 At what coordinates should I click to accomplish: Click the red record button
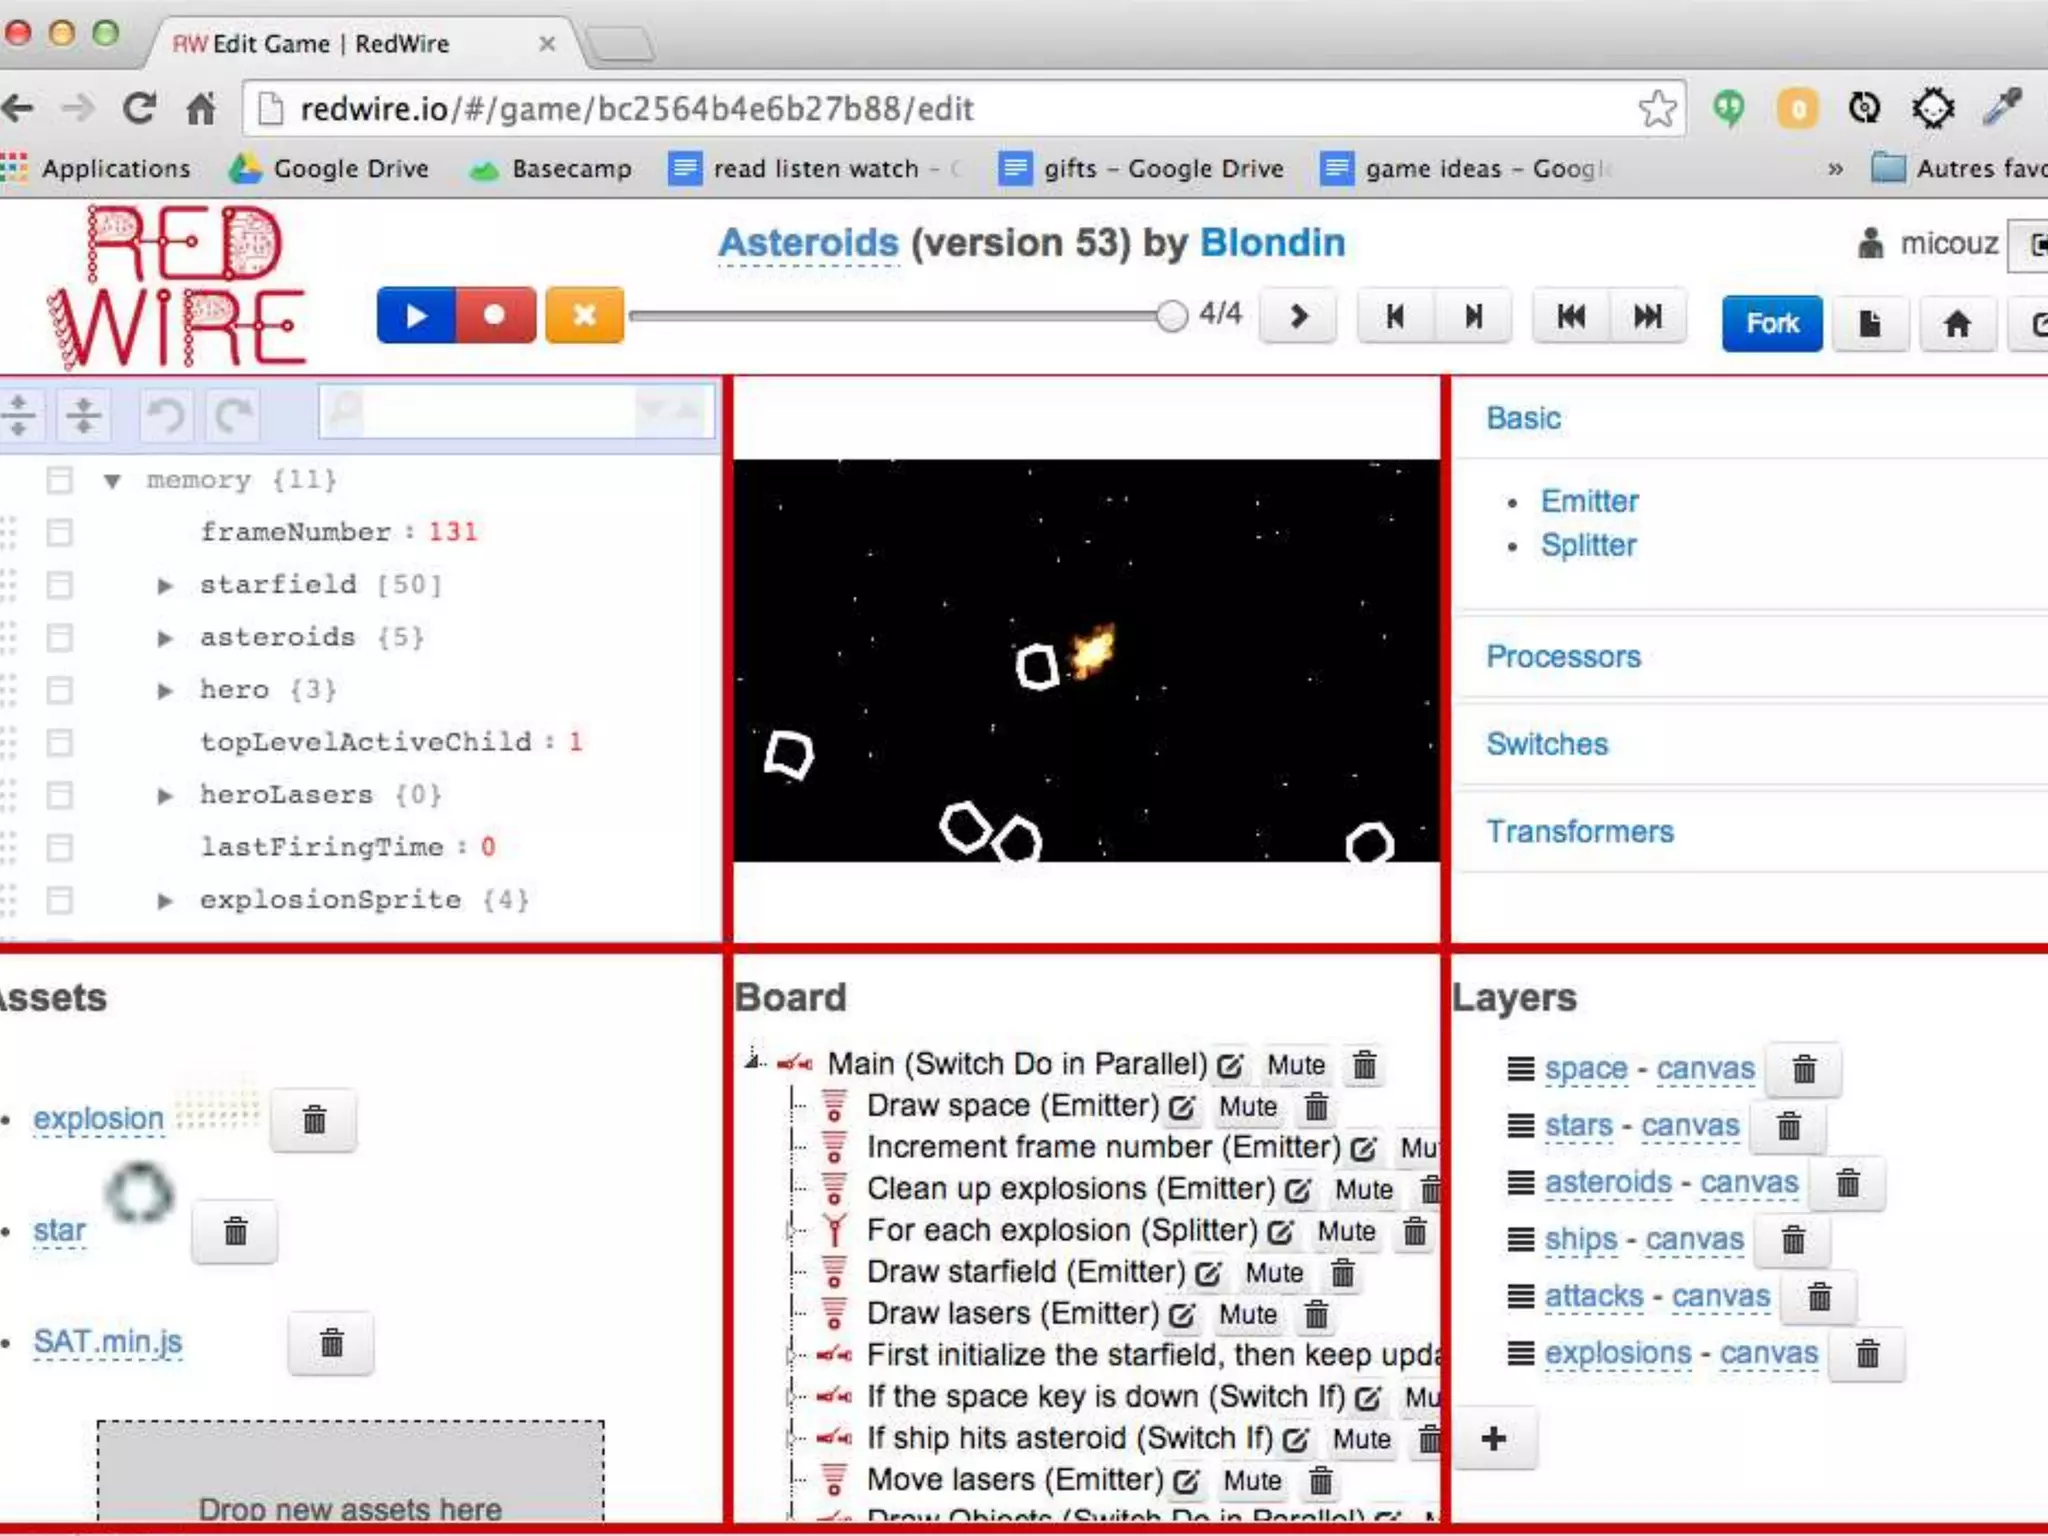tap(495, 316)
